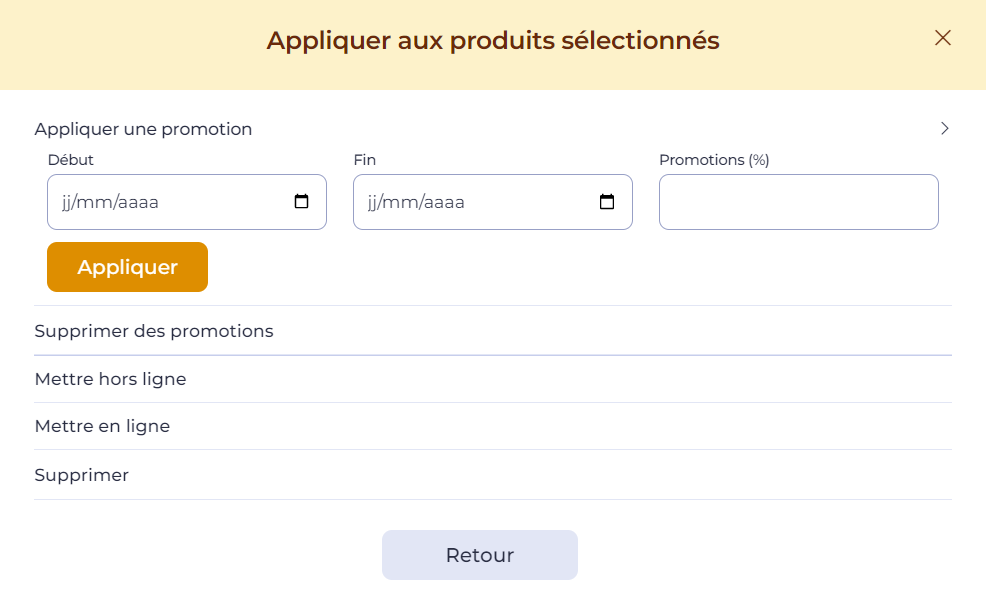Click the orange Appliquer button
The height and width of the screenshot is (595, 986).
click(128, 267)
